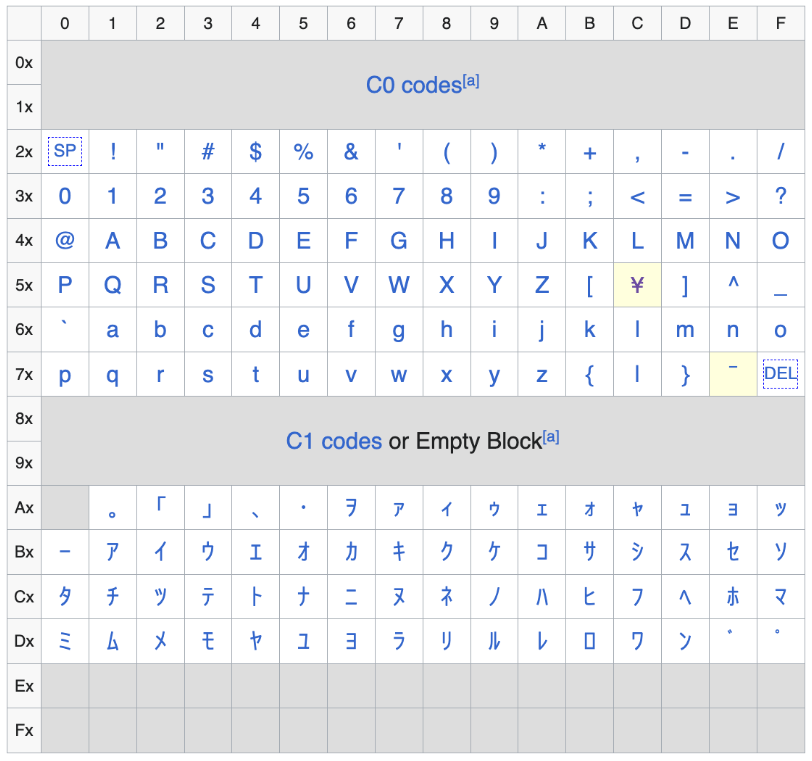Click the DEL character link

[x=780, y=375]
